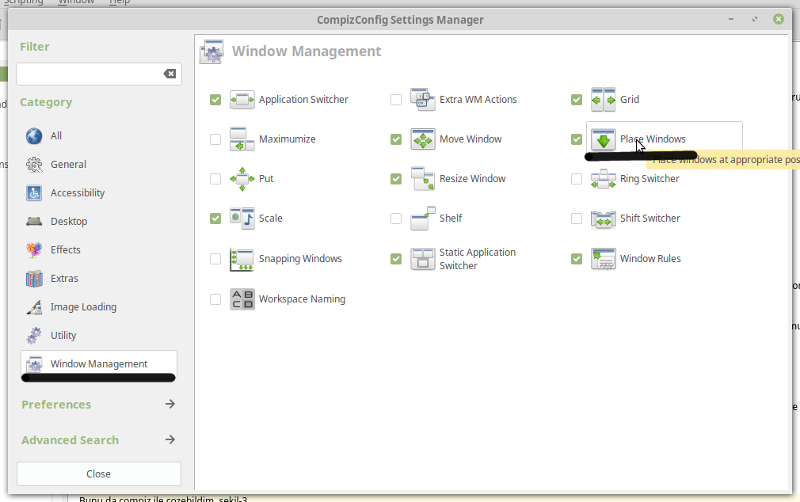Open the Resize Window plugin icon
This screenshot has width=800, height=502.
click(x=422, y=179)
